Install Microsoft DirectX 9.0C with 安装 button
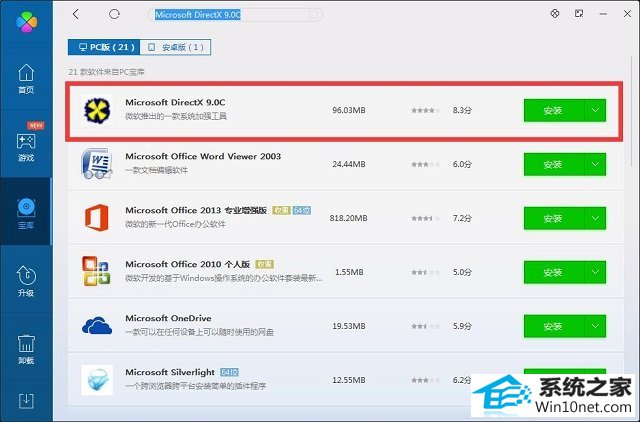This screenshot has height=422, width=640. point(554,111)
